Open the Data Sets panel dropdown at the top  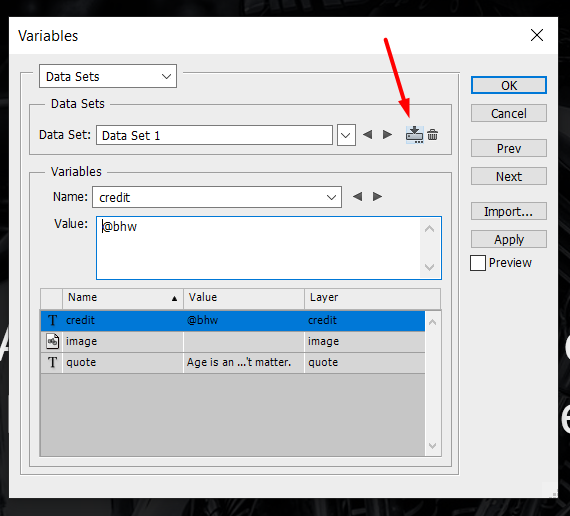[x=108, y=76]
